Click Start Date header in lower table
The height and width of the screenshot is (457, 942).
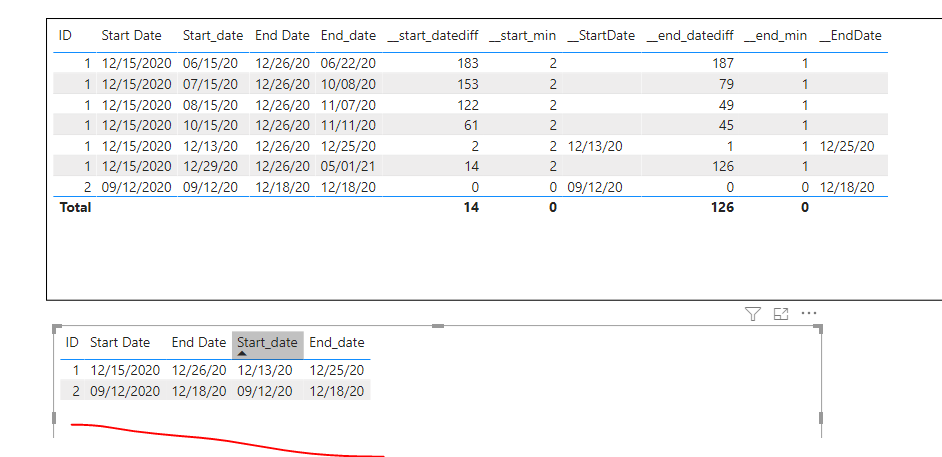coord(120,342)
